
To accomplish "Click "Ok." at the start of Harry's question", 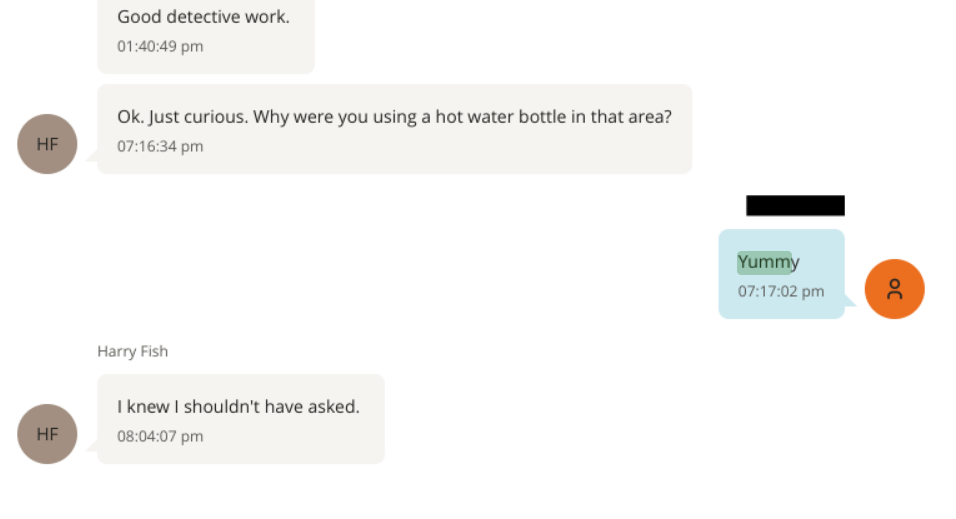I will [x=130, y=117].
